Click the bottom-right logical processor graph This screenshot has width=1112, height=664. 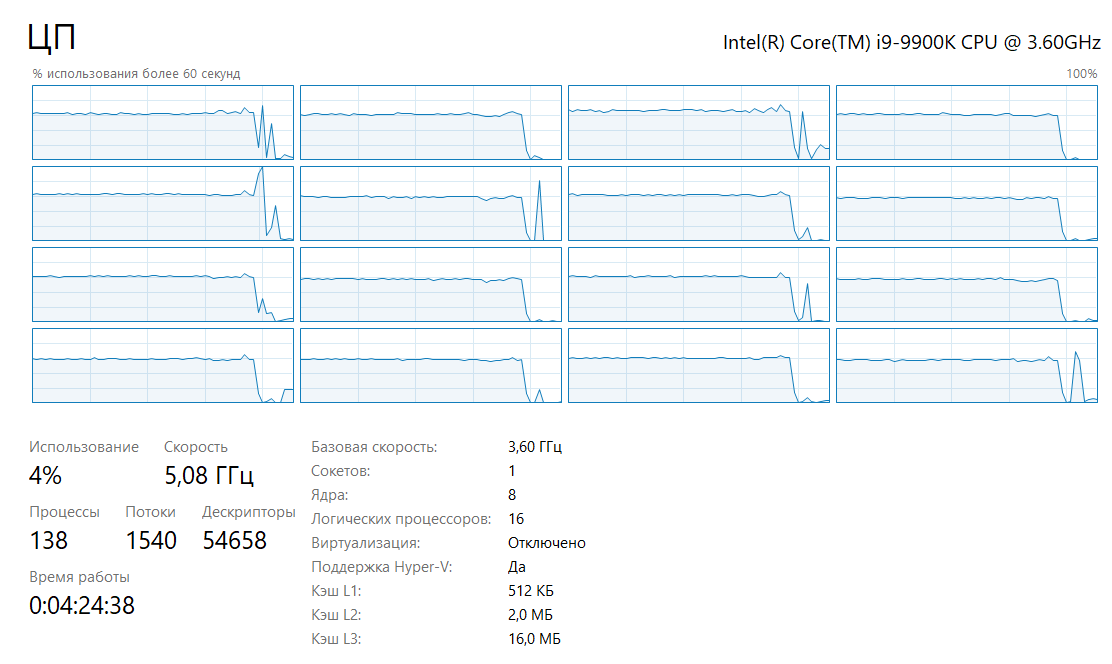coord(966,365)
